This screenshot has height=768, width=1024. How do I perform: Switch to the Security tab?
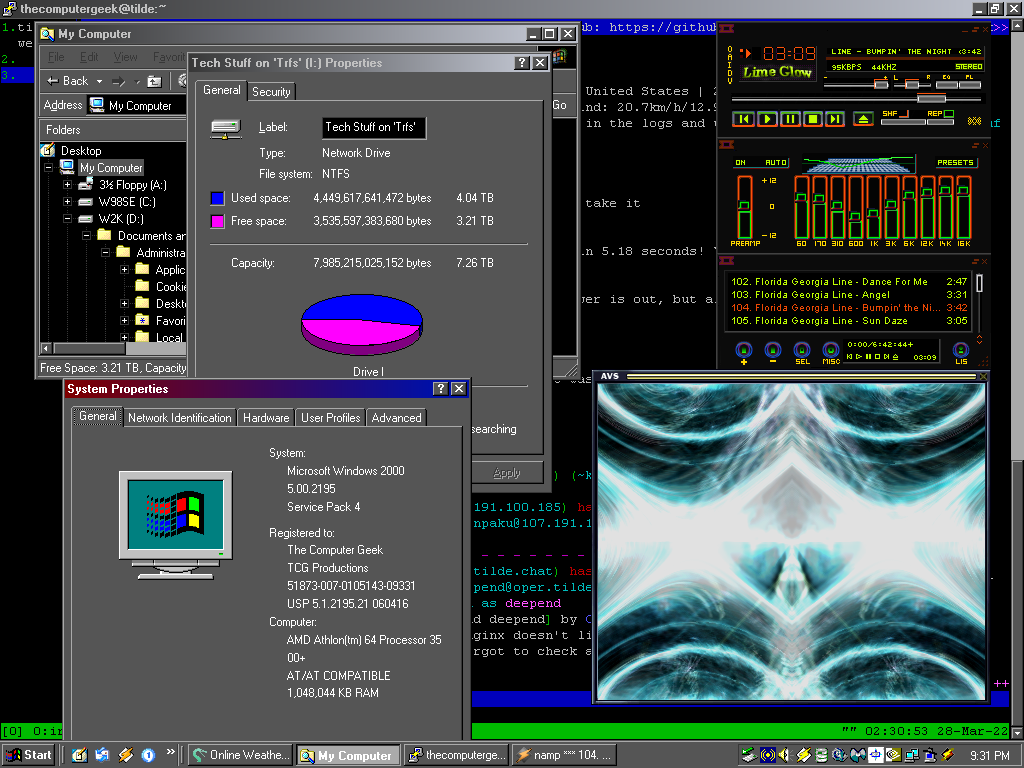pyautogui.click(x=271, y=92)
